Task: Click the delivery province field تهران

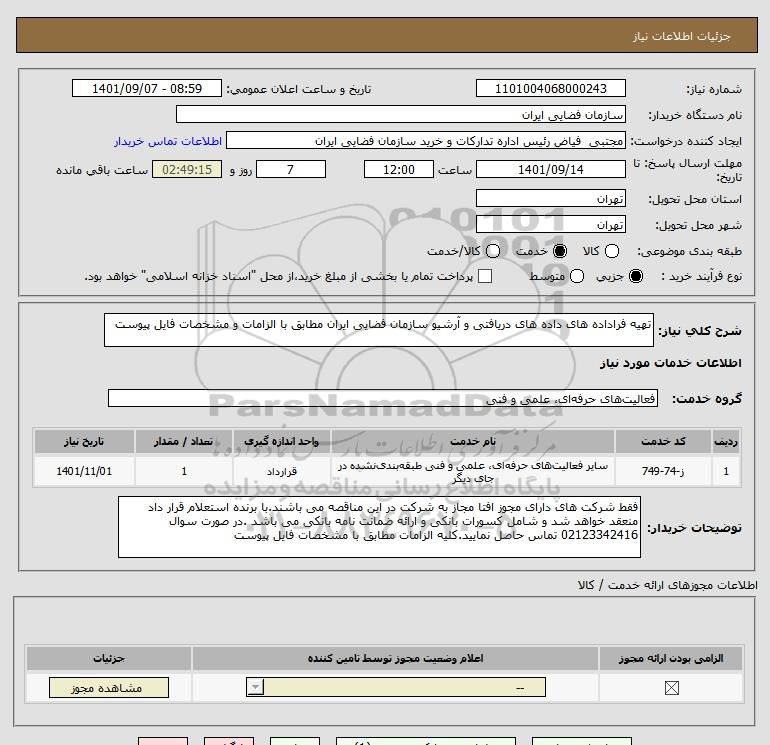Action: tap(550, 199)
